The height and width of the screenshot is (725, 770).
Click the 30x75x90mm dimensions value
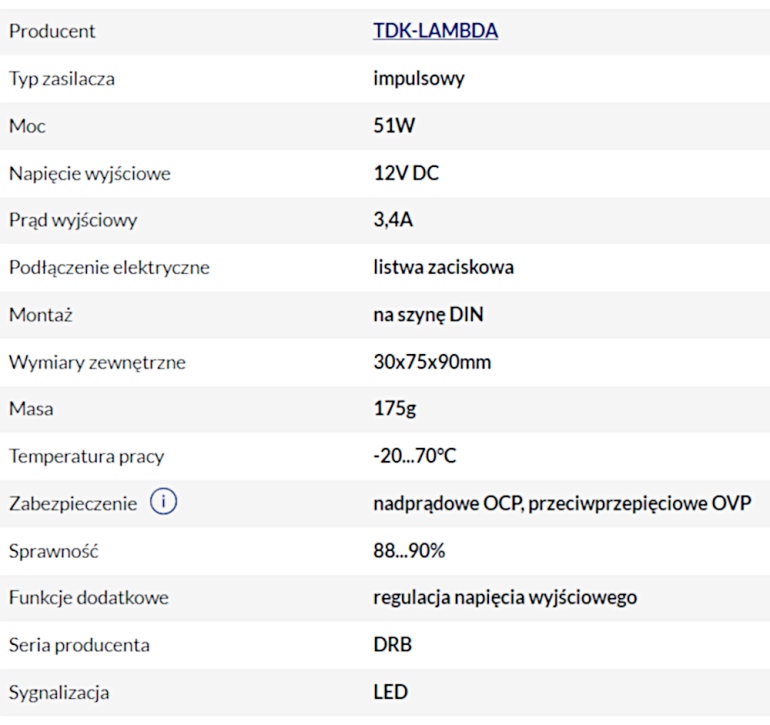coord(432,362)
